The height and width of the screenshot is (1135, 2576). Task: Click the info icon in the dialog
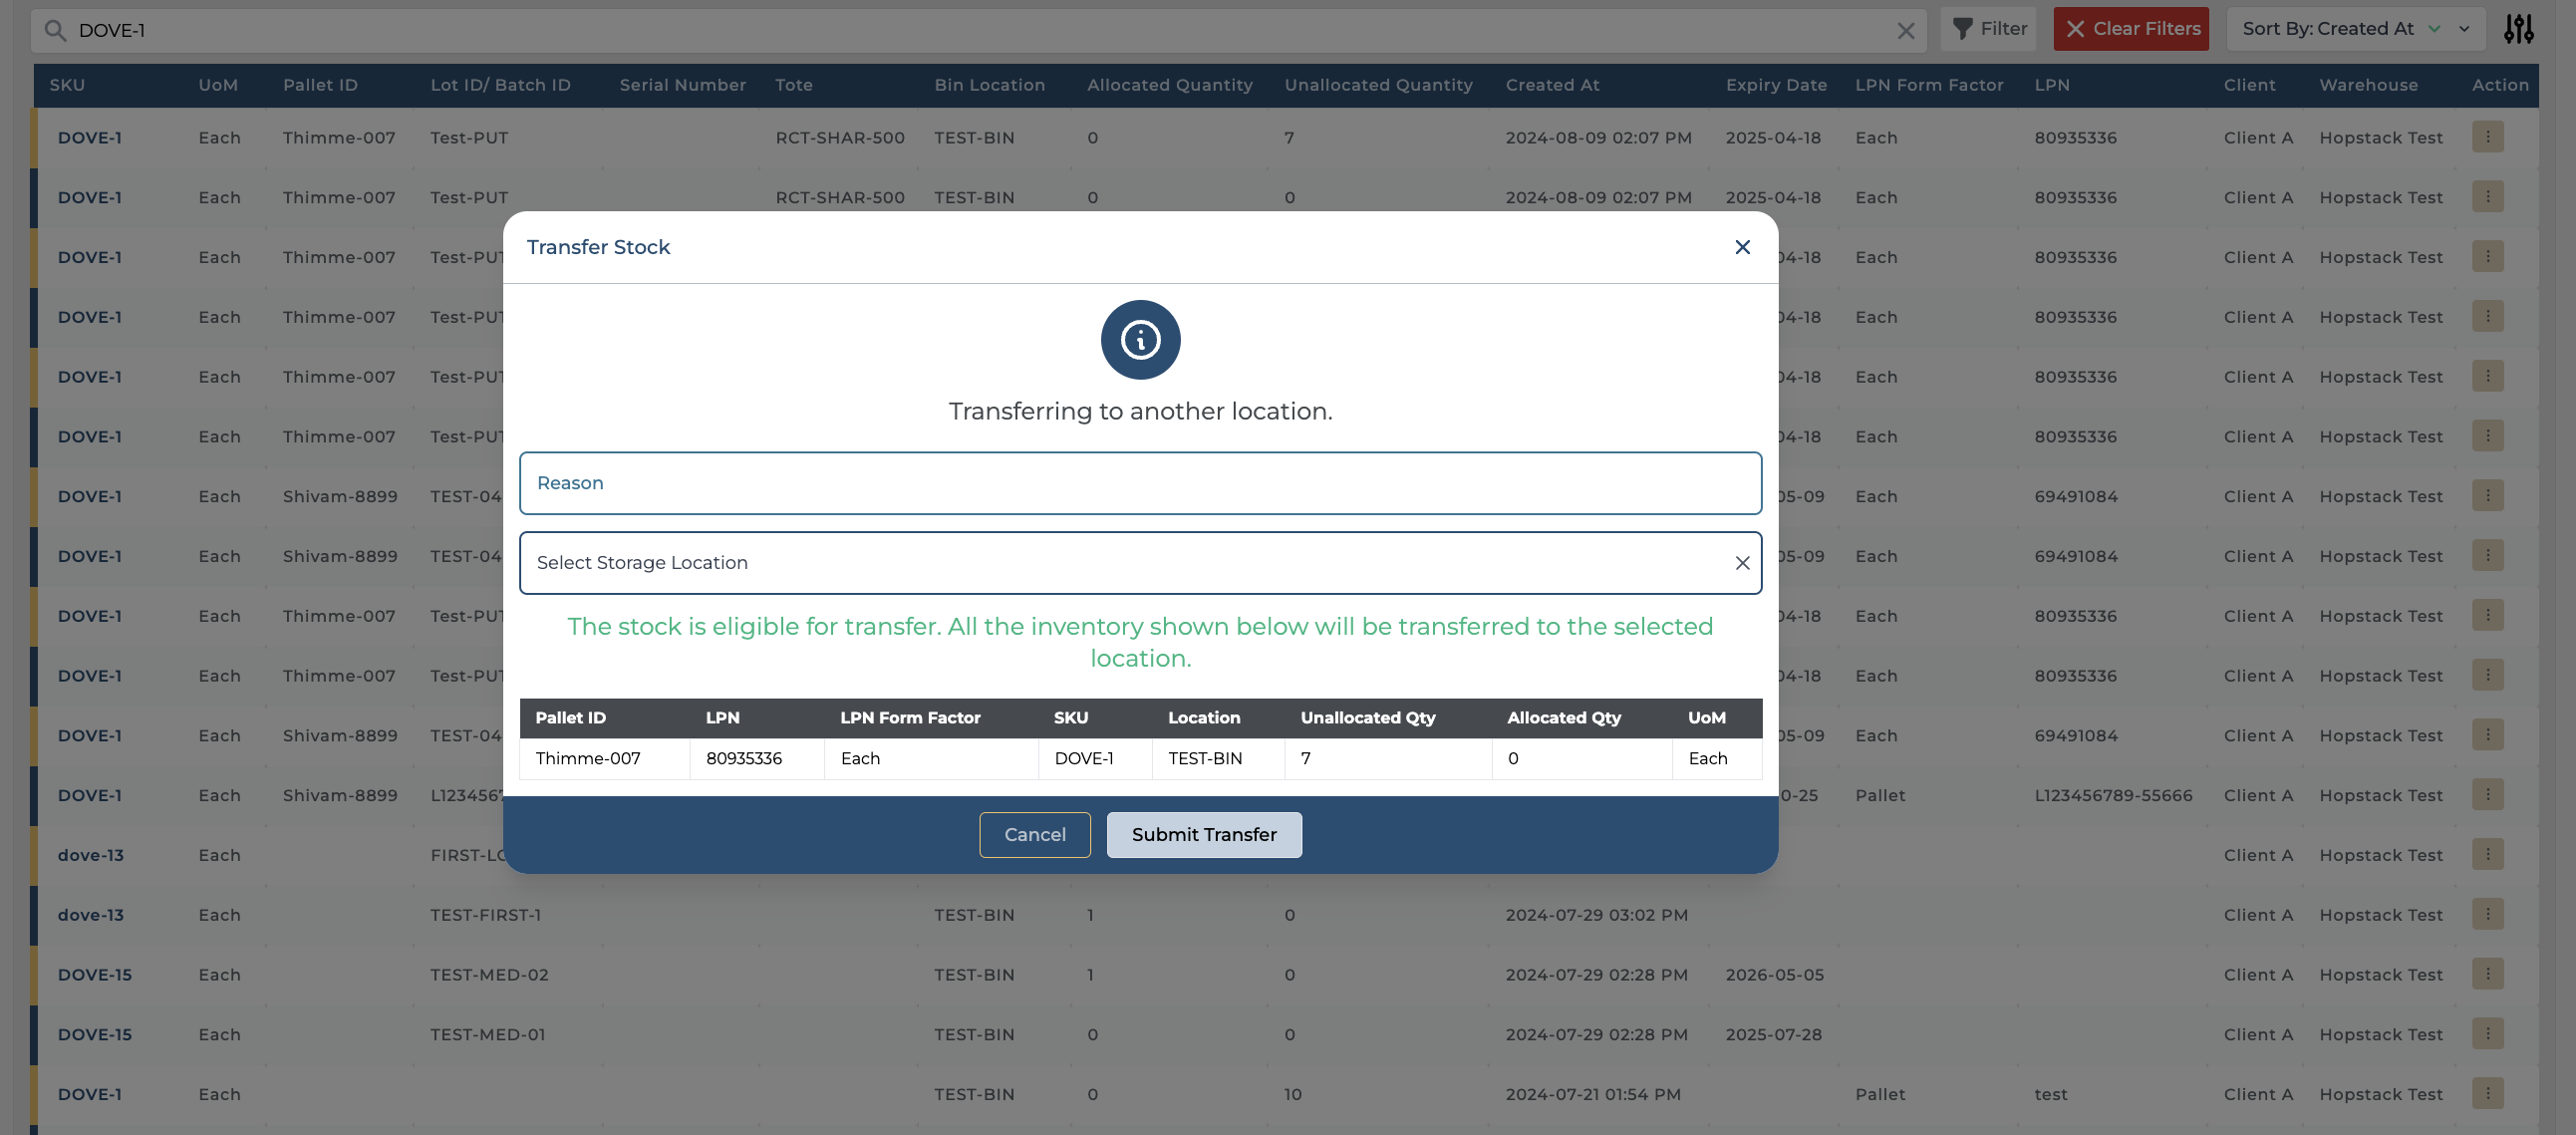tap(1140, 340)
